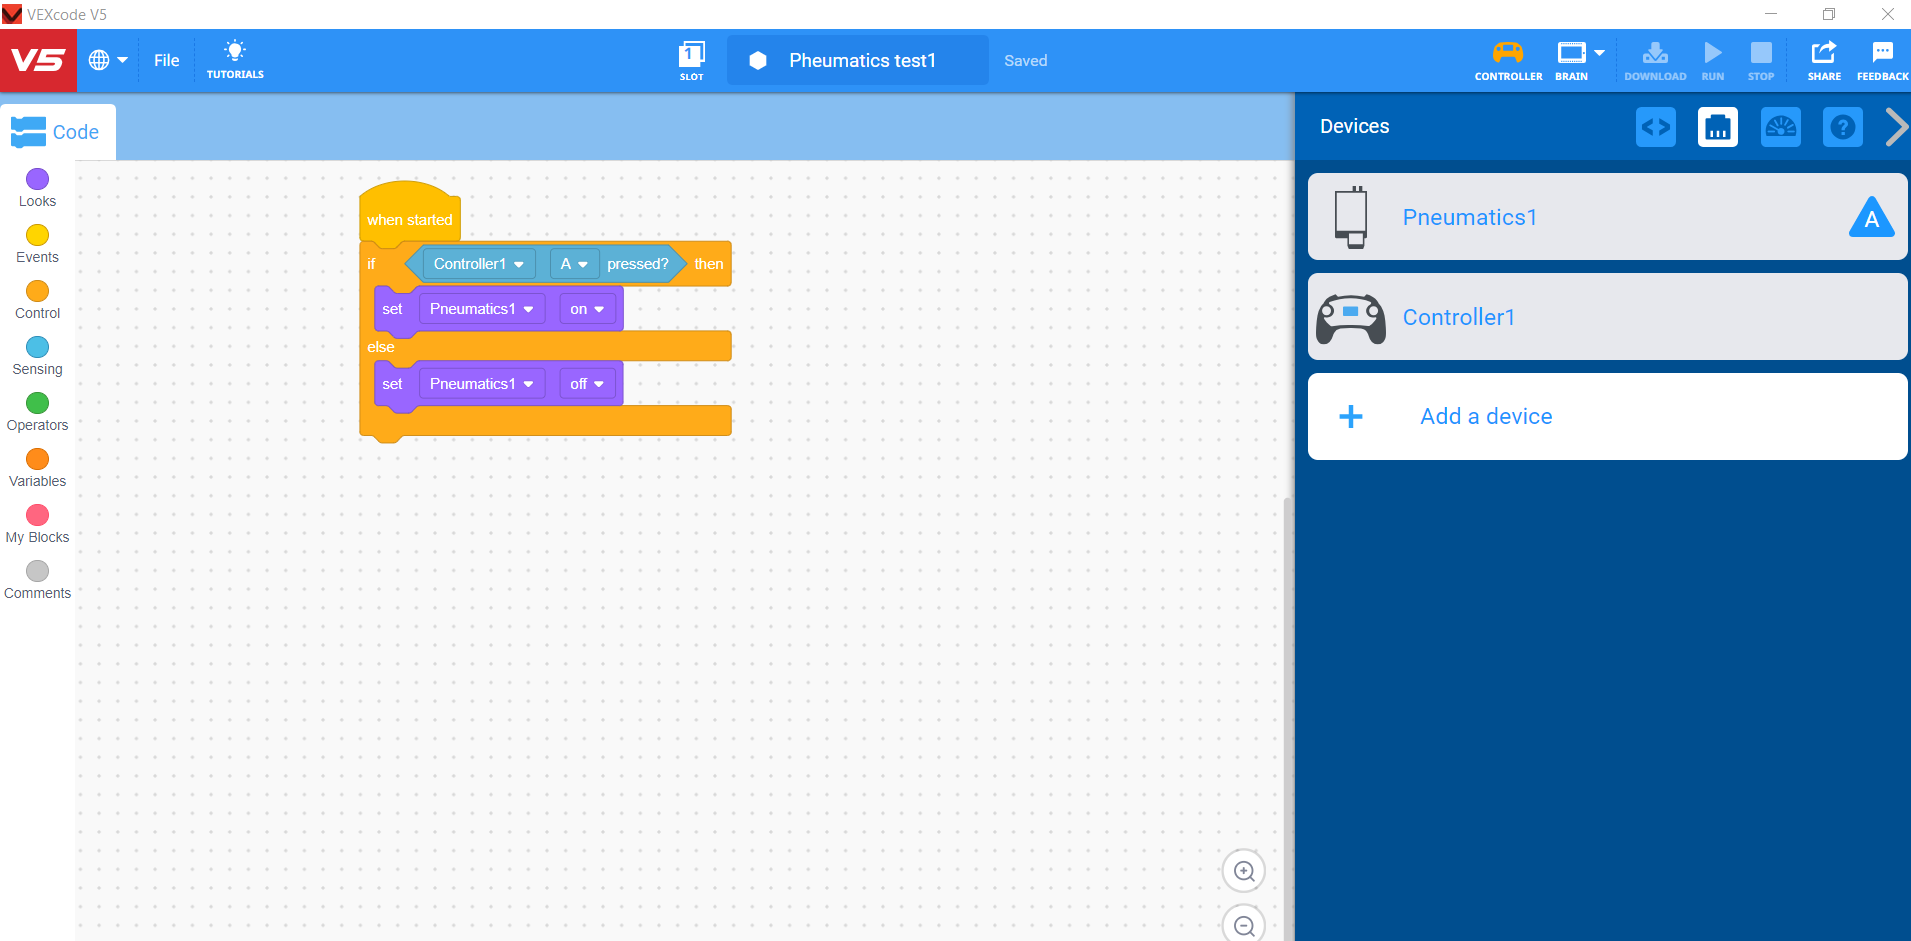Click the VEX V5 logo icon

pos(38,61)
